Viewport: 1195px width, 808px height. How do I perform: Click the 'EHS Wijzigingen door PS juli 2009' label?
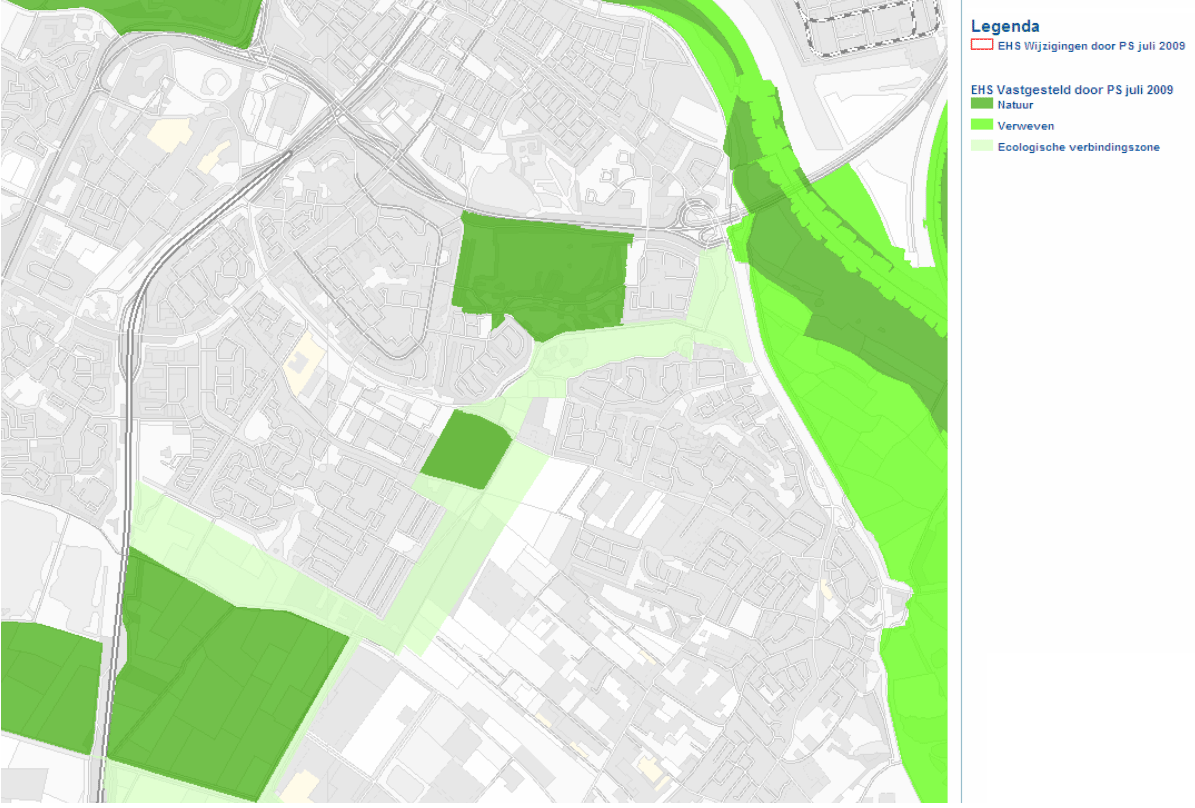(1091, 46)
